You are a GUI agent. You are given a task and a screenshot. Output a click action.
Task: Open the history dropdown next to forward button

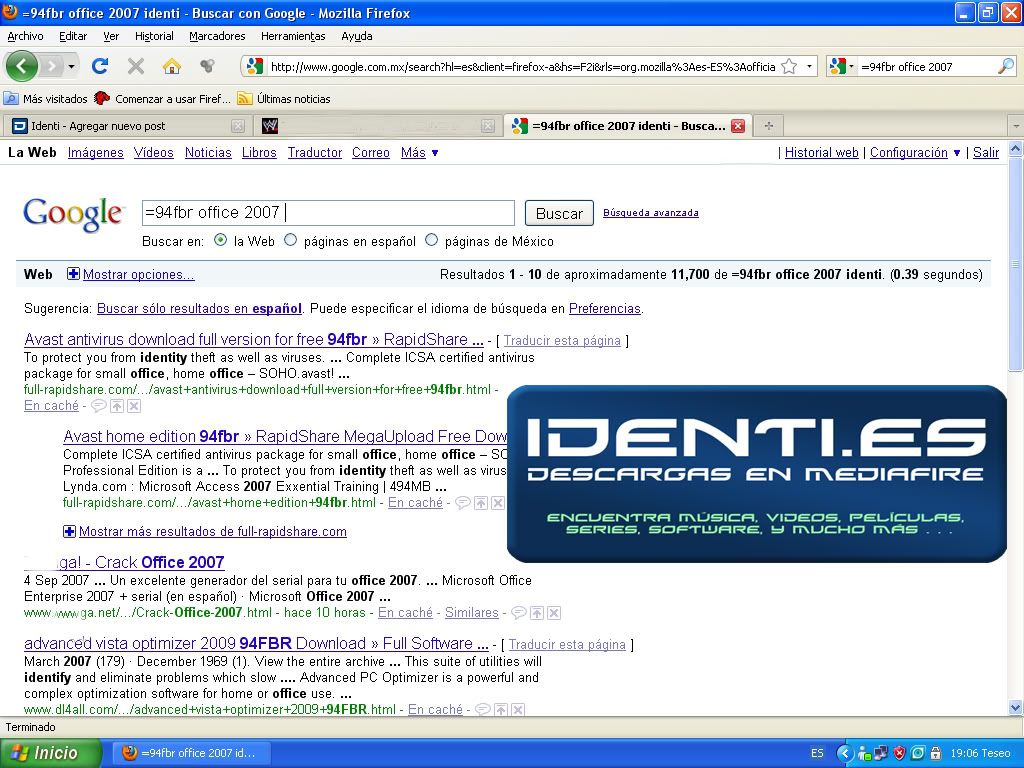[71, 66]
